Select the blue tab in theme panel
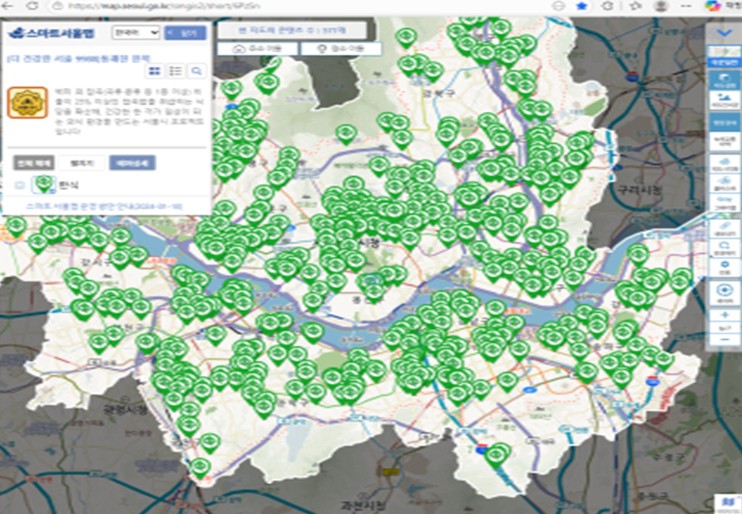This screenshot has width=742, height=514. point(132,162)
